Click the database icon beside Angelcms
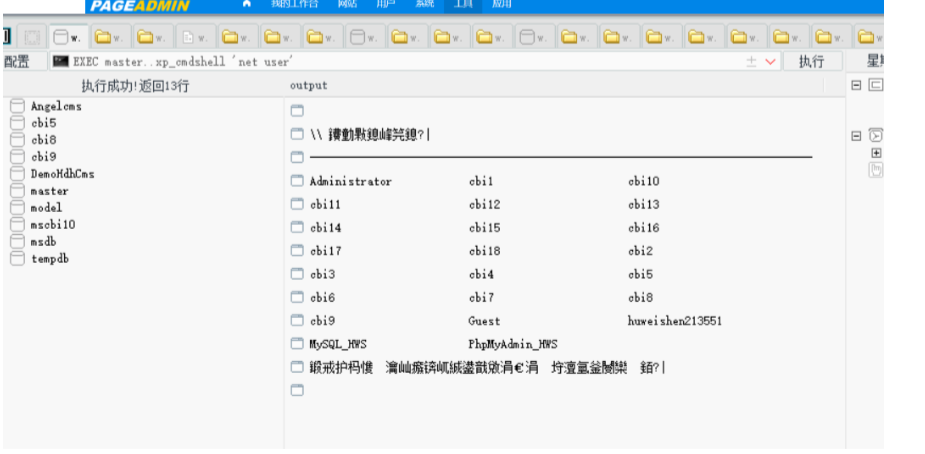The width and height of the screenshot is (925, 454). 18,106
